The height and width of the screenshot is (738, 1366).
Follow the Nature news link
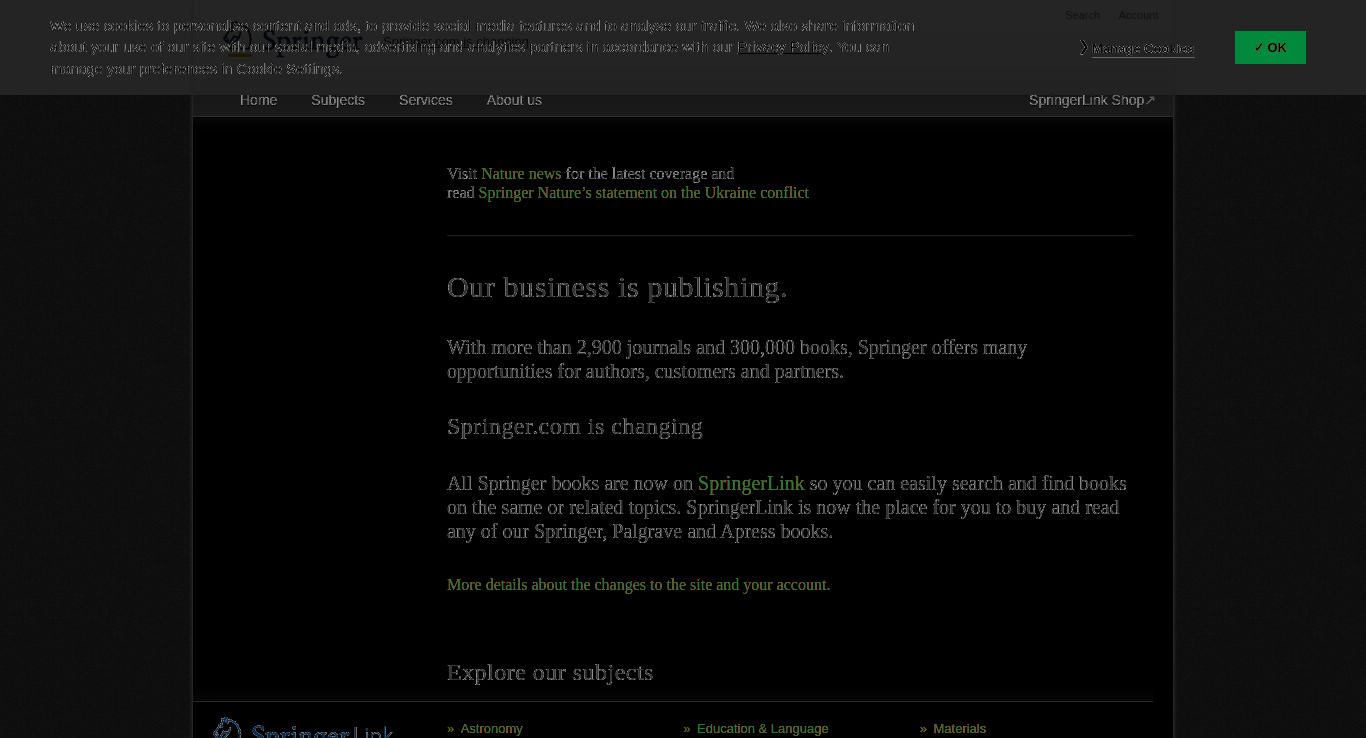click(521, 173)
